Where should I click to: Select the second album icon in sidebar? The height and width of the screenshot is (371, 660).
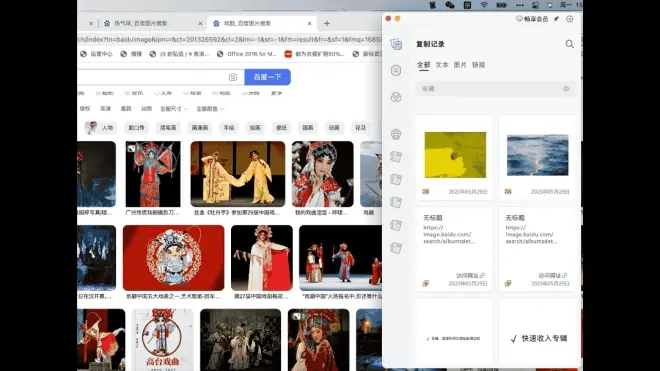pos(396,179)
